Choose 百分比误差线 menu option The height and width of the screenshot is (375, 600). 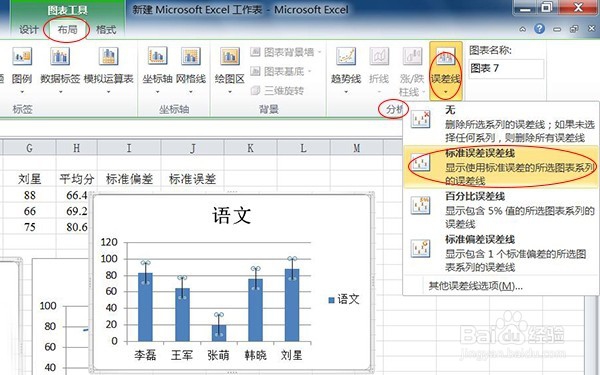pos(501,209)
